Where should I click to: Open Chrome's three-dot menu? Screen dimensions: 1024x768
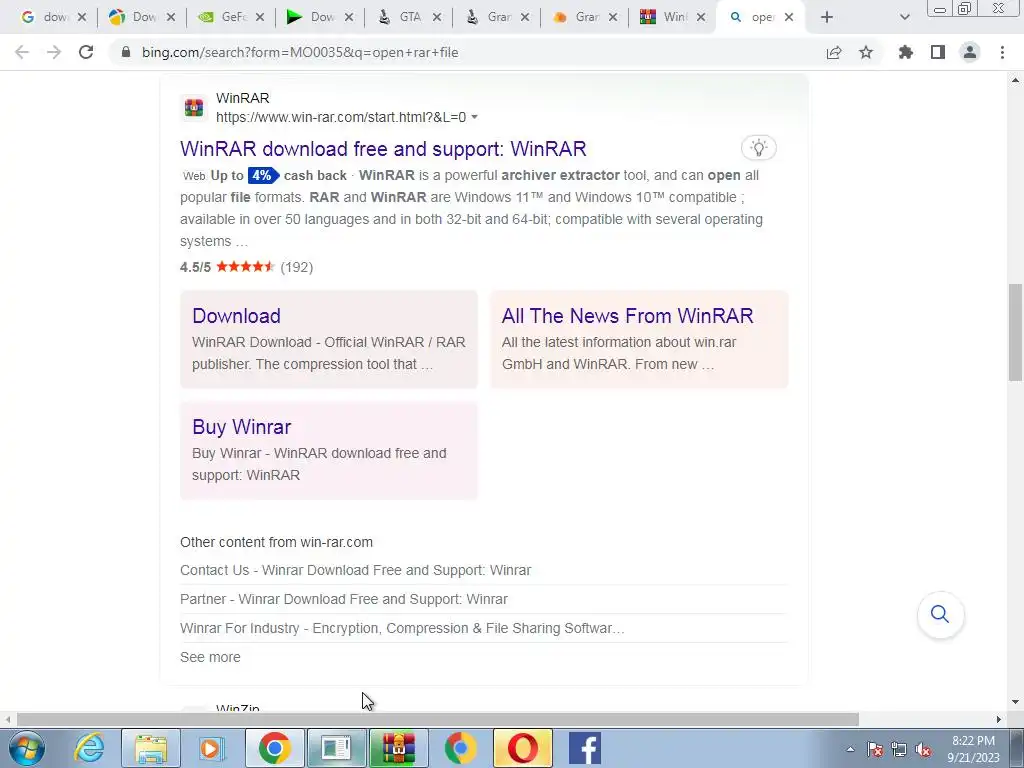click(1002, 52)
